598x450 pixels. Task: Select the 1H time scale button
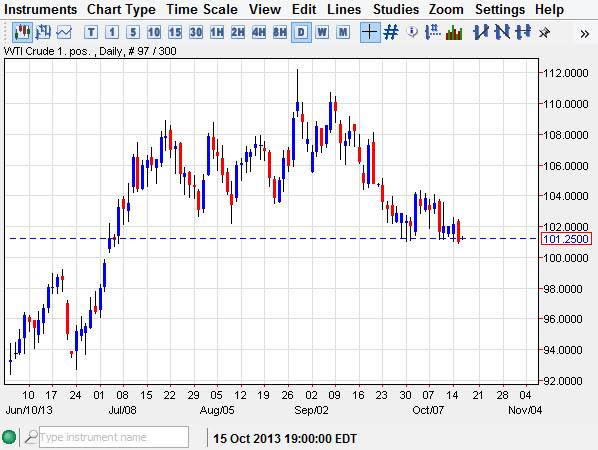click(x=217, y=32)
